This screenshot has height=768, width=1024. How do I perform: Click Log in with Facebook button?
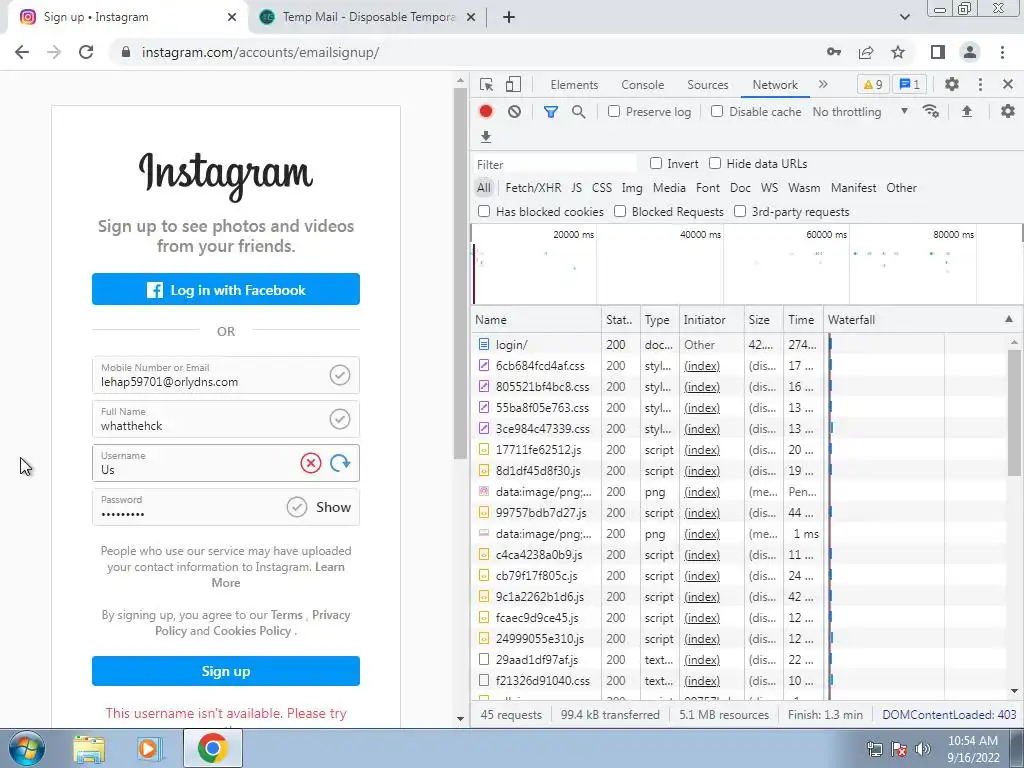tap(226, 289)
